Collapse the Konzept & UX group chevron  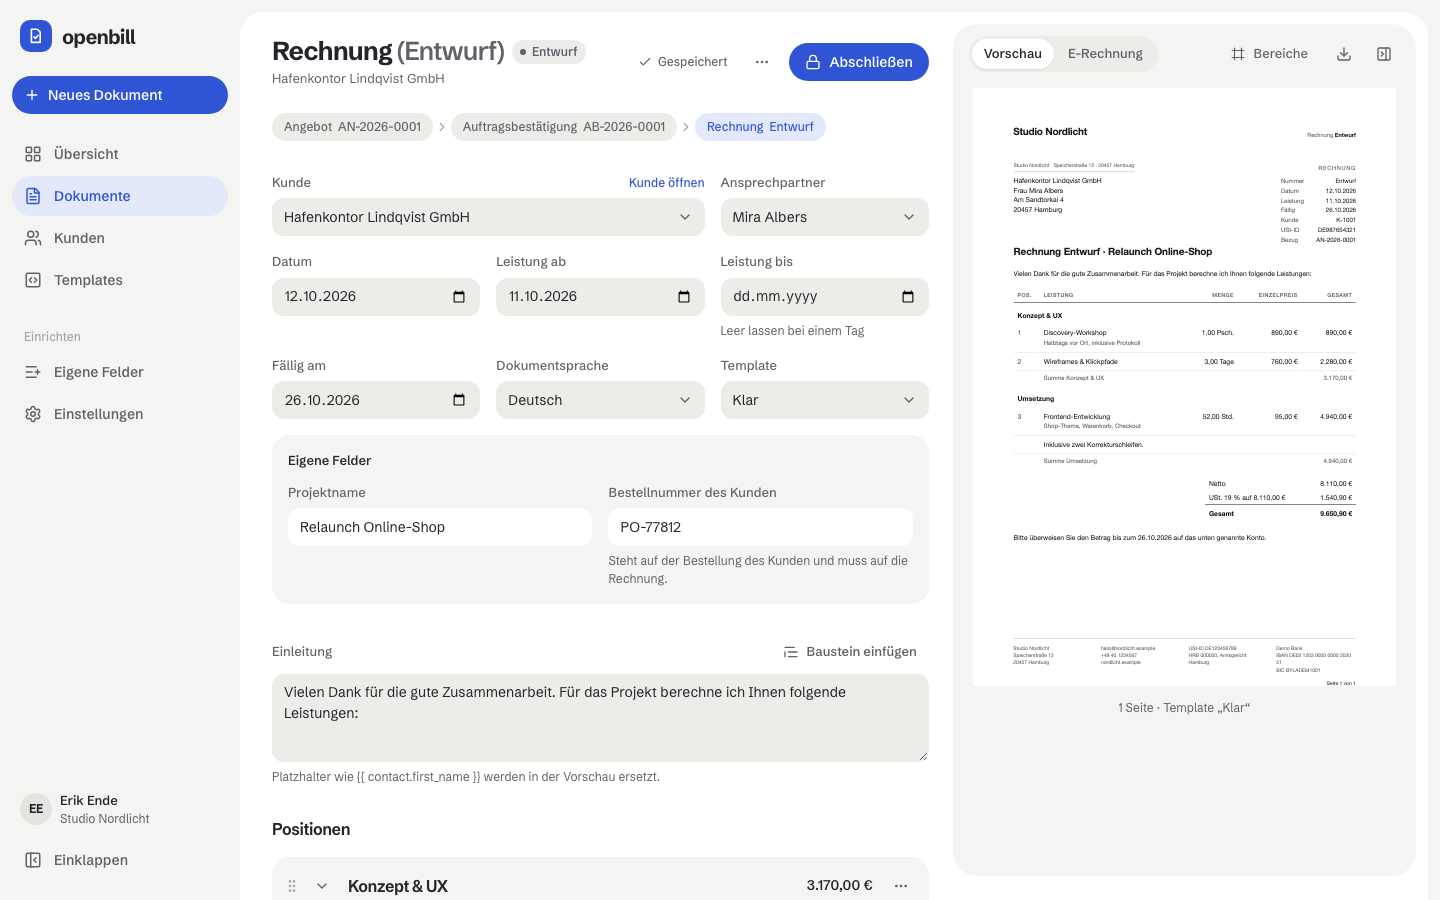pyautogui.click(x=322, y=886)
